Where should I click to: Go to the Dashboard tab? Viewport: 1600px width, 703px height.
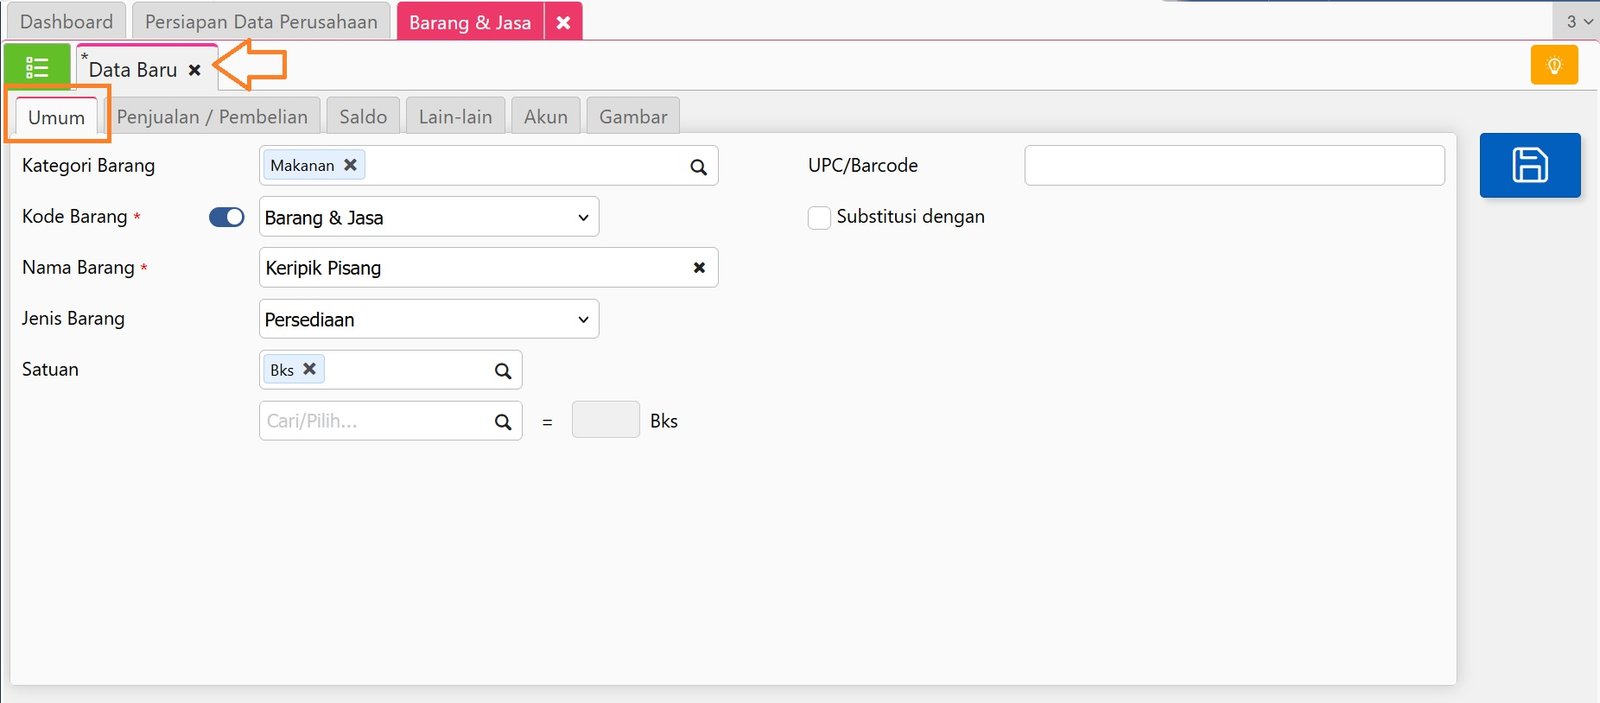[x=66, y=22]
